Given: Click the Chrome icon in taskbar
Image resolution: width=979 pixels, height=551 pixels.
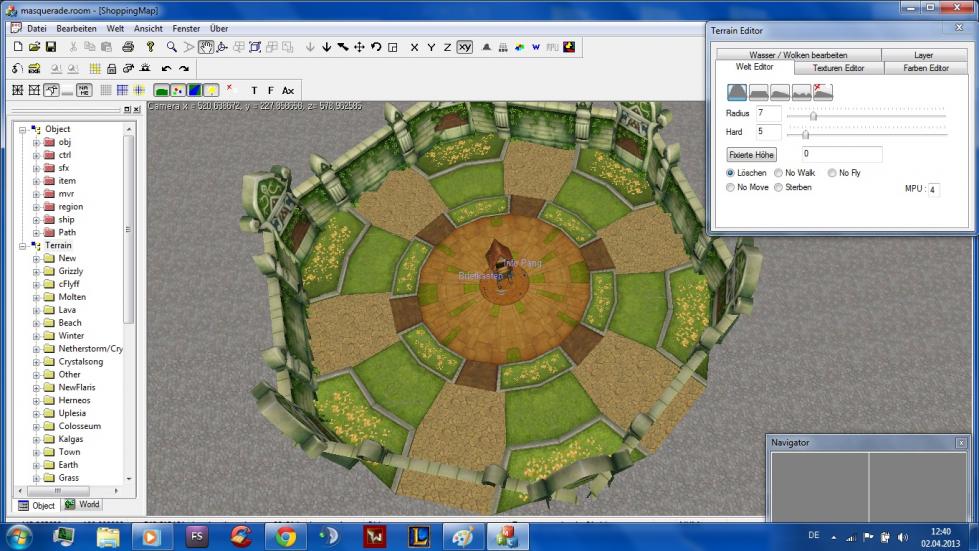Looking at the screenshot, I should point(286,537).
